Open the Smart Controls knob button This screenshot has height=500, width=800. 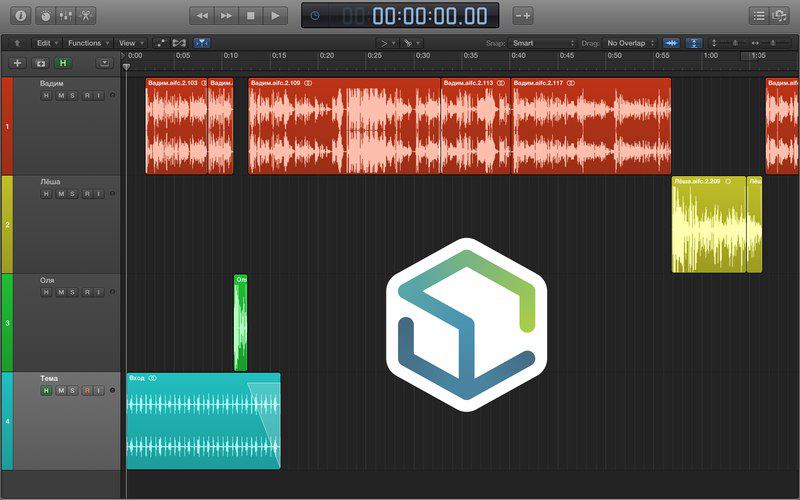45,15
